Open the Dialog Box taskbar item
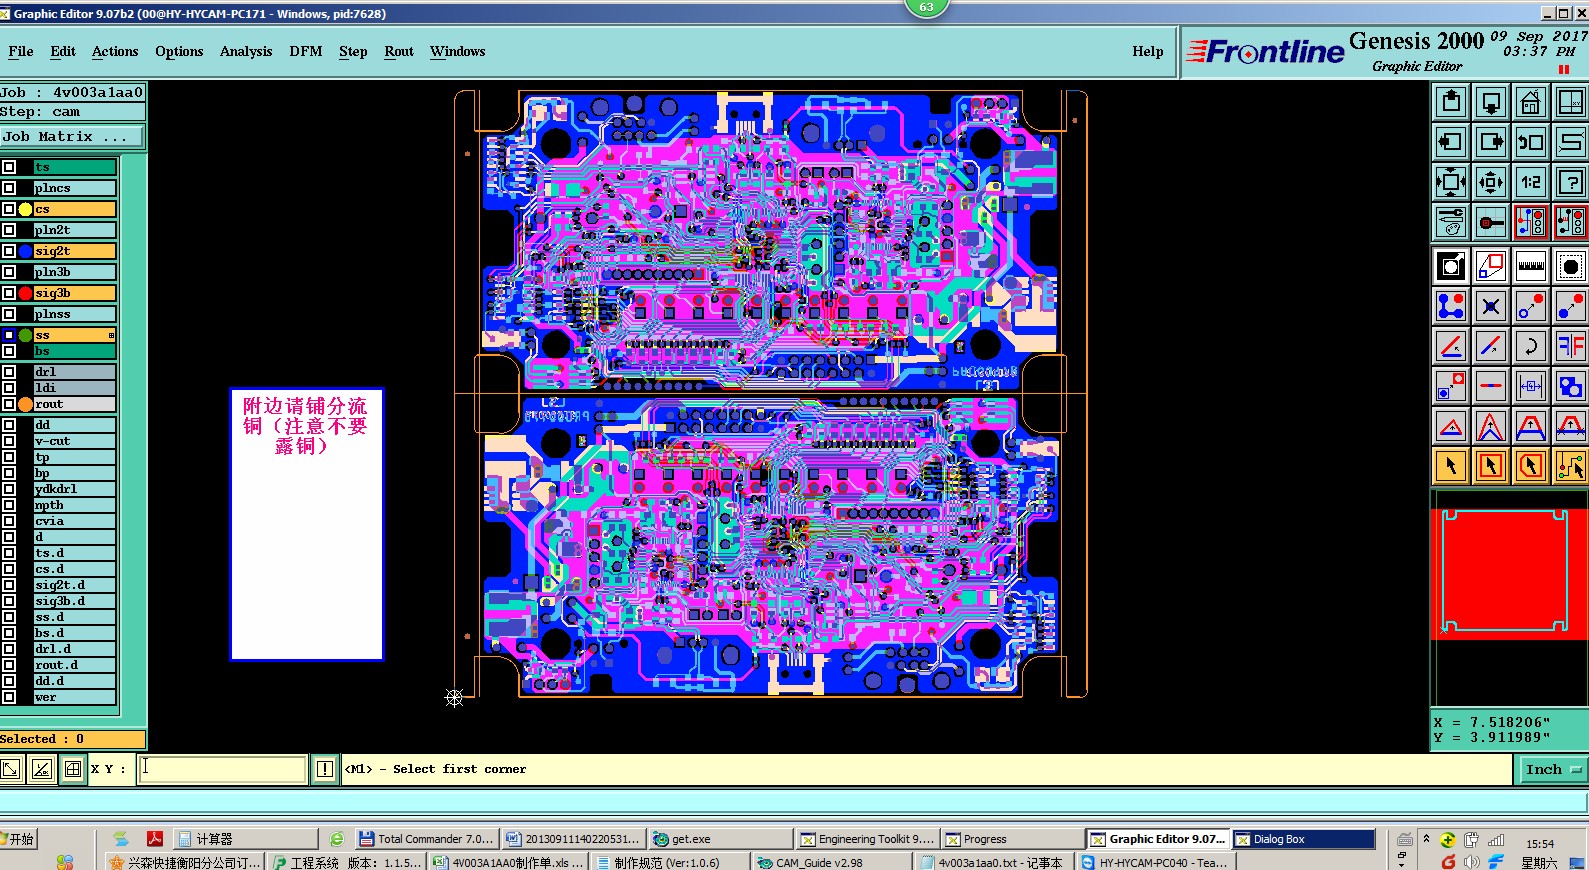1589x870 pixels. click(x=1303, y=839)
